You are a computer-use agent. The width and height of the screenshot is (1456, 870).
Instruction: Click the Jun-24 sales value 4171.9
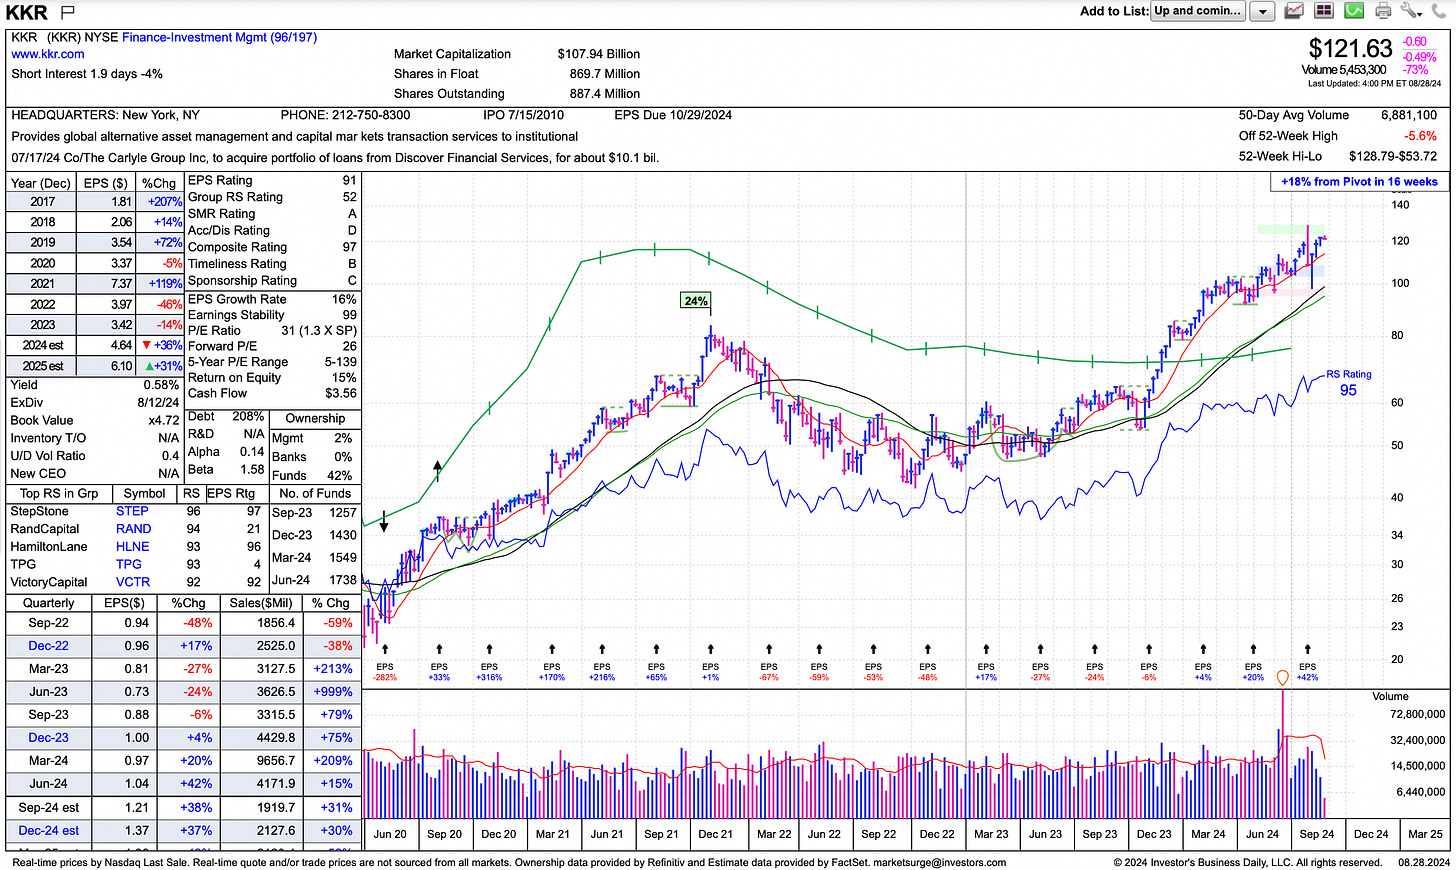click(275, 784)
